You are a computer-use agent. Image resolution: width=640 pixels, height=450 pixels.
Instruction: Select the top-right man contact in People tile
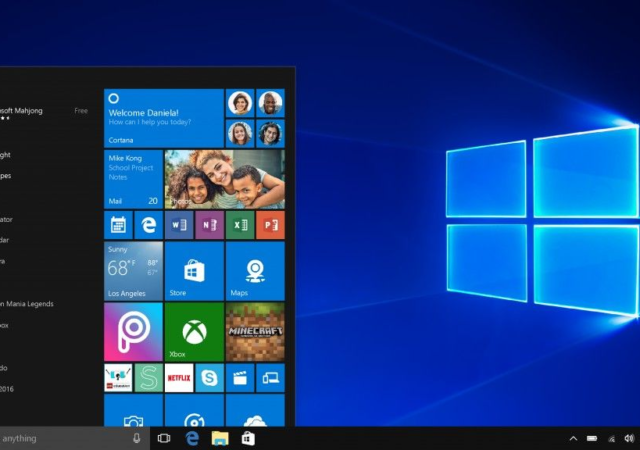[270, 103]
